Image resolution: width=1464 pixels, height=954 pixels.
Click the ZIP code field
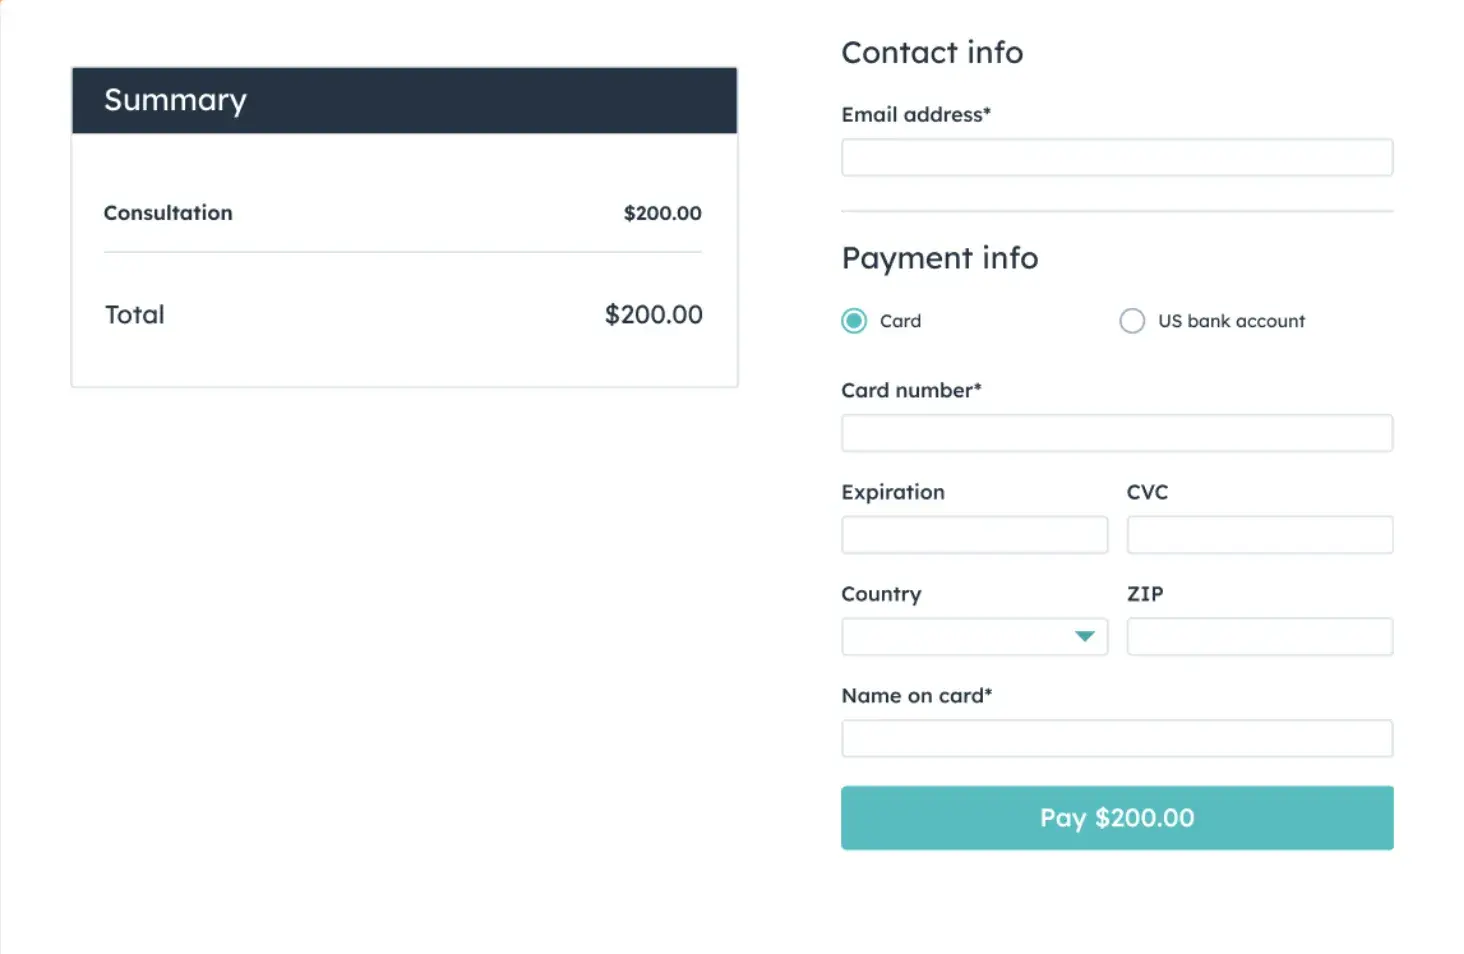pyautogui.click(x=1259, y=637)
